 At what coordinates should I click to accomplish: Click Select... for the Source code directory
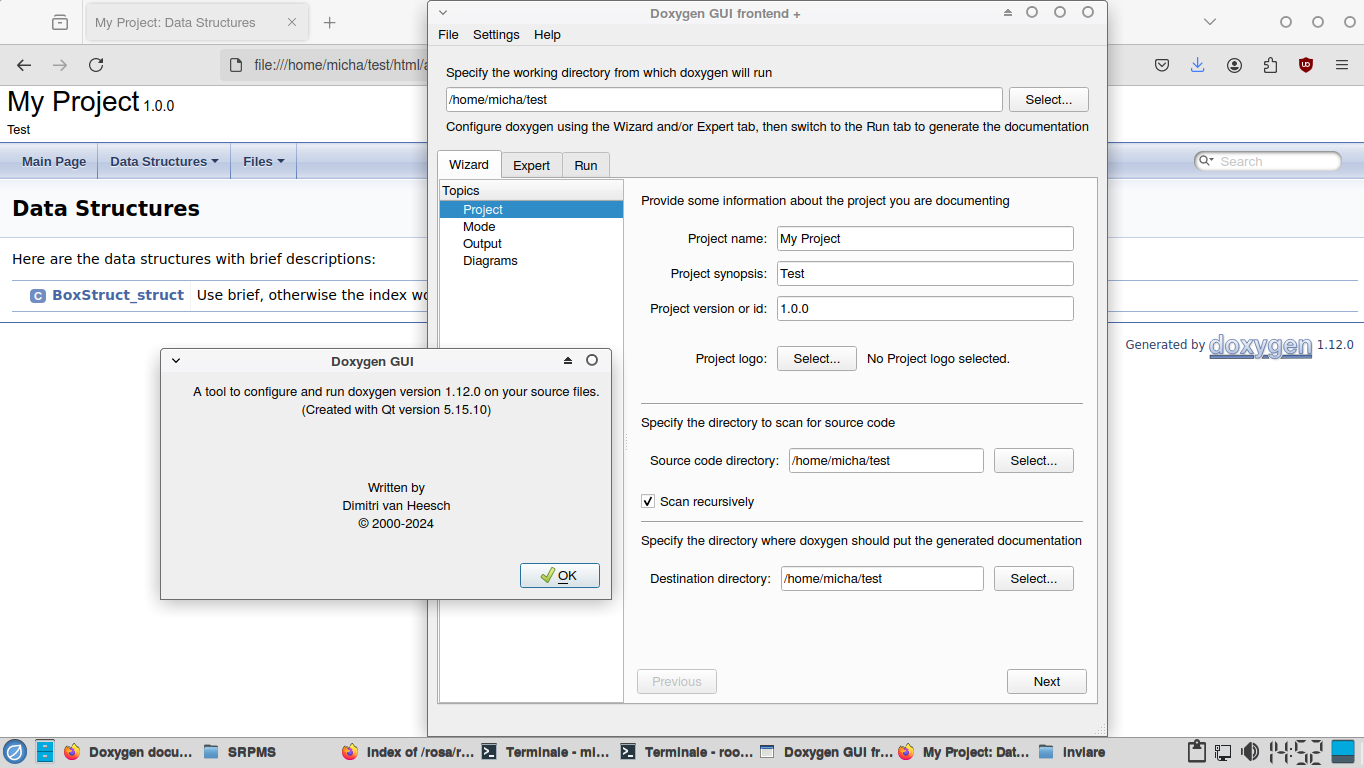pos(1034,461)
